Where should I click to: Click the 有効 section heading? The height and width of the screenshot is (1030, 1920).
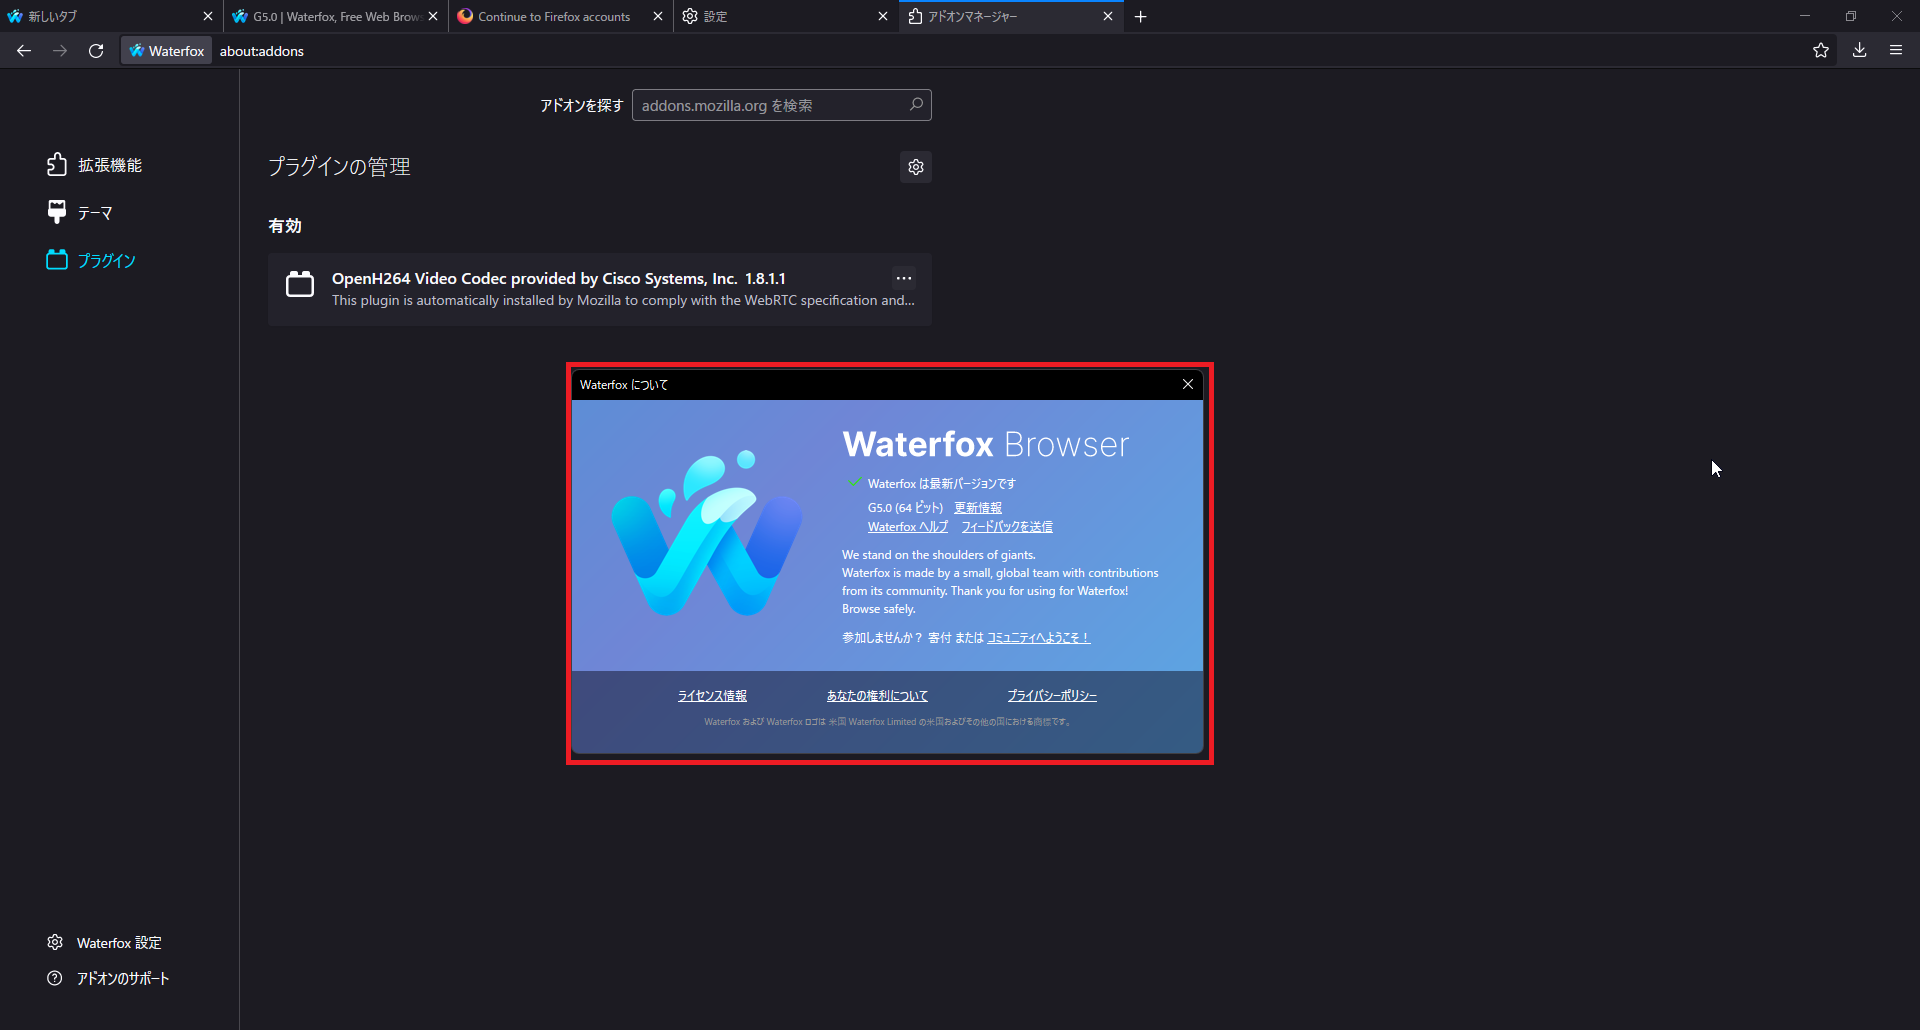(285, 226)
